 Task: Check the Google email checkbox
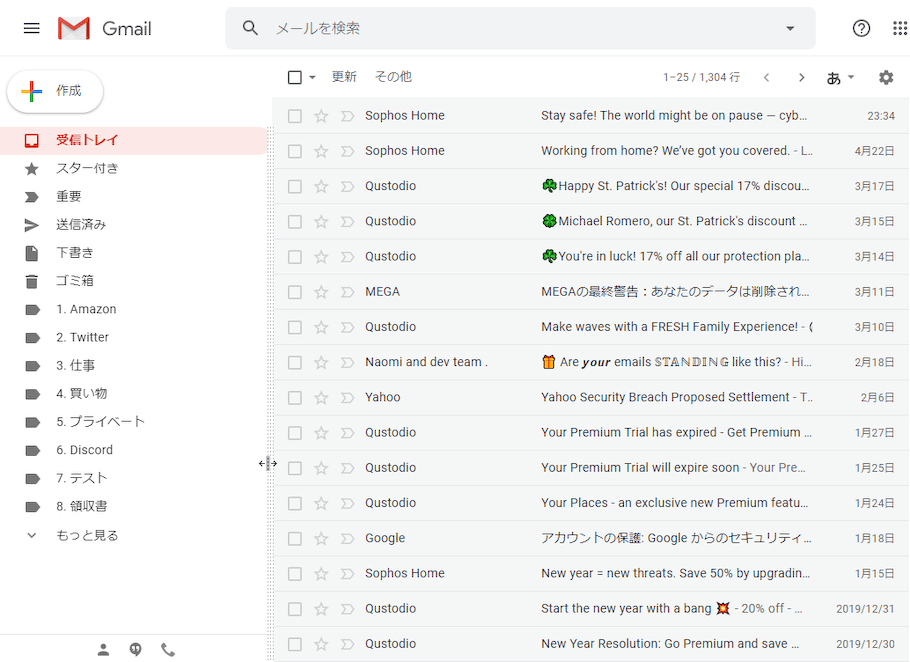295,538
